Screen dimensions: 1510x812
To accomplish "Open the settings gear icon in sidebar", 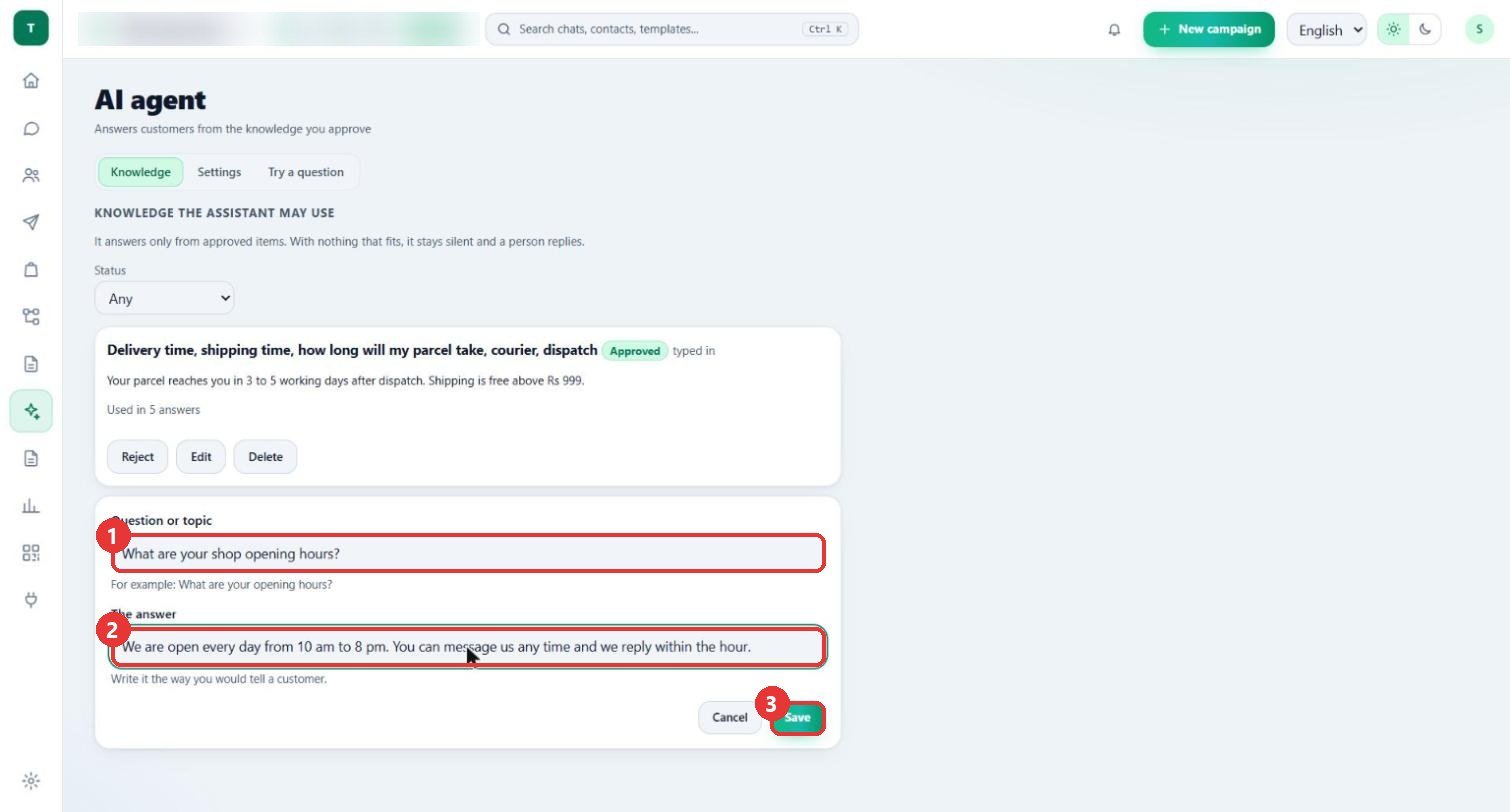I will 31,781.
